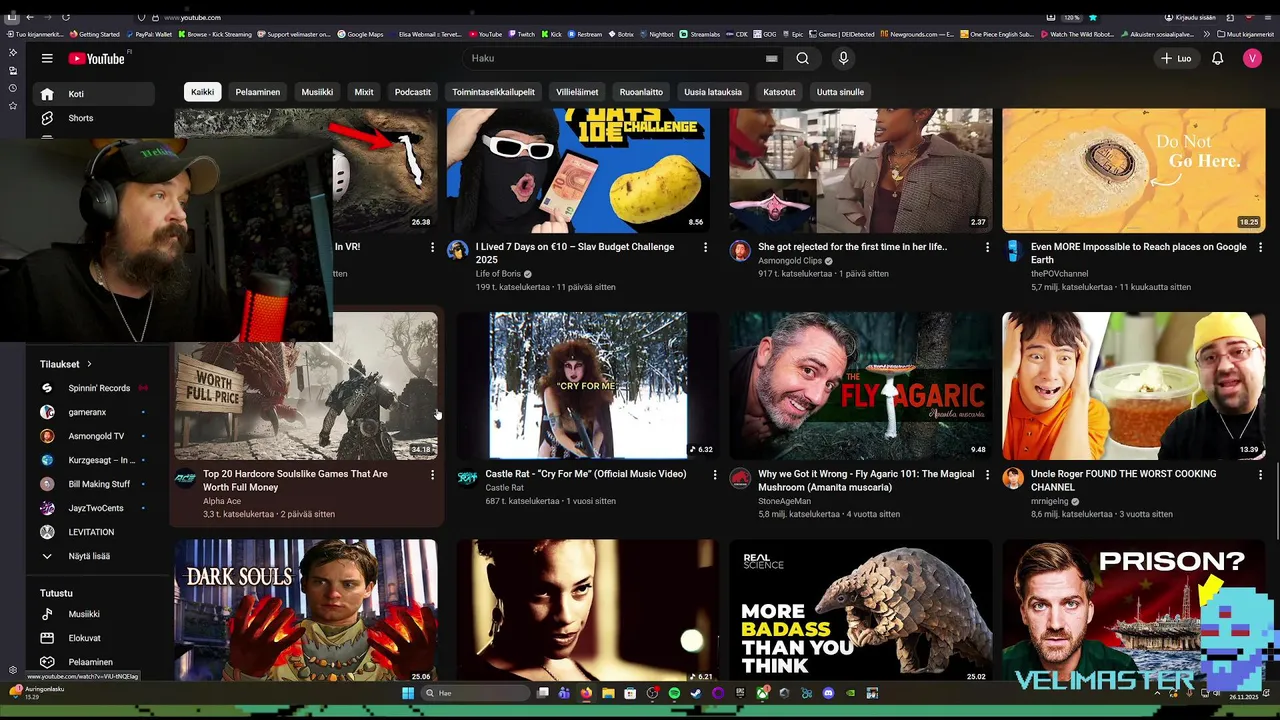Click the Alpha Ace channel name
Image resolution: width=1280 pixels, height=720 pixels.
222,501
